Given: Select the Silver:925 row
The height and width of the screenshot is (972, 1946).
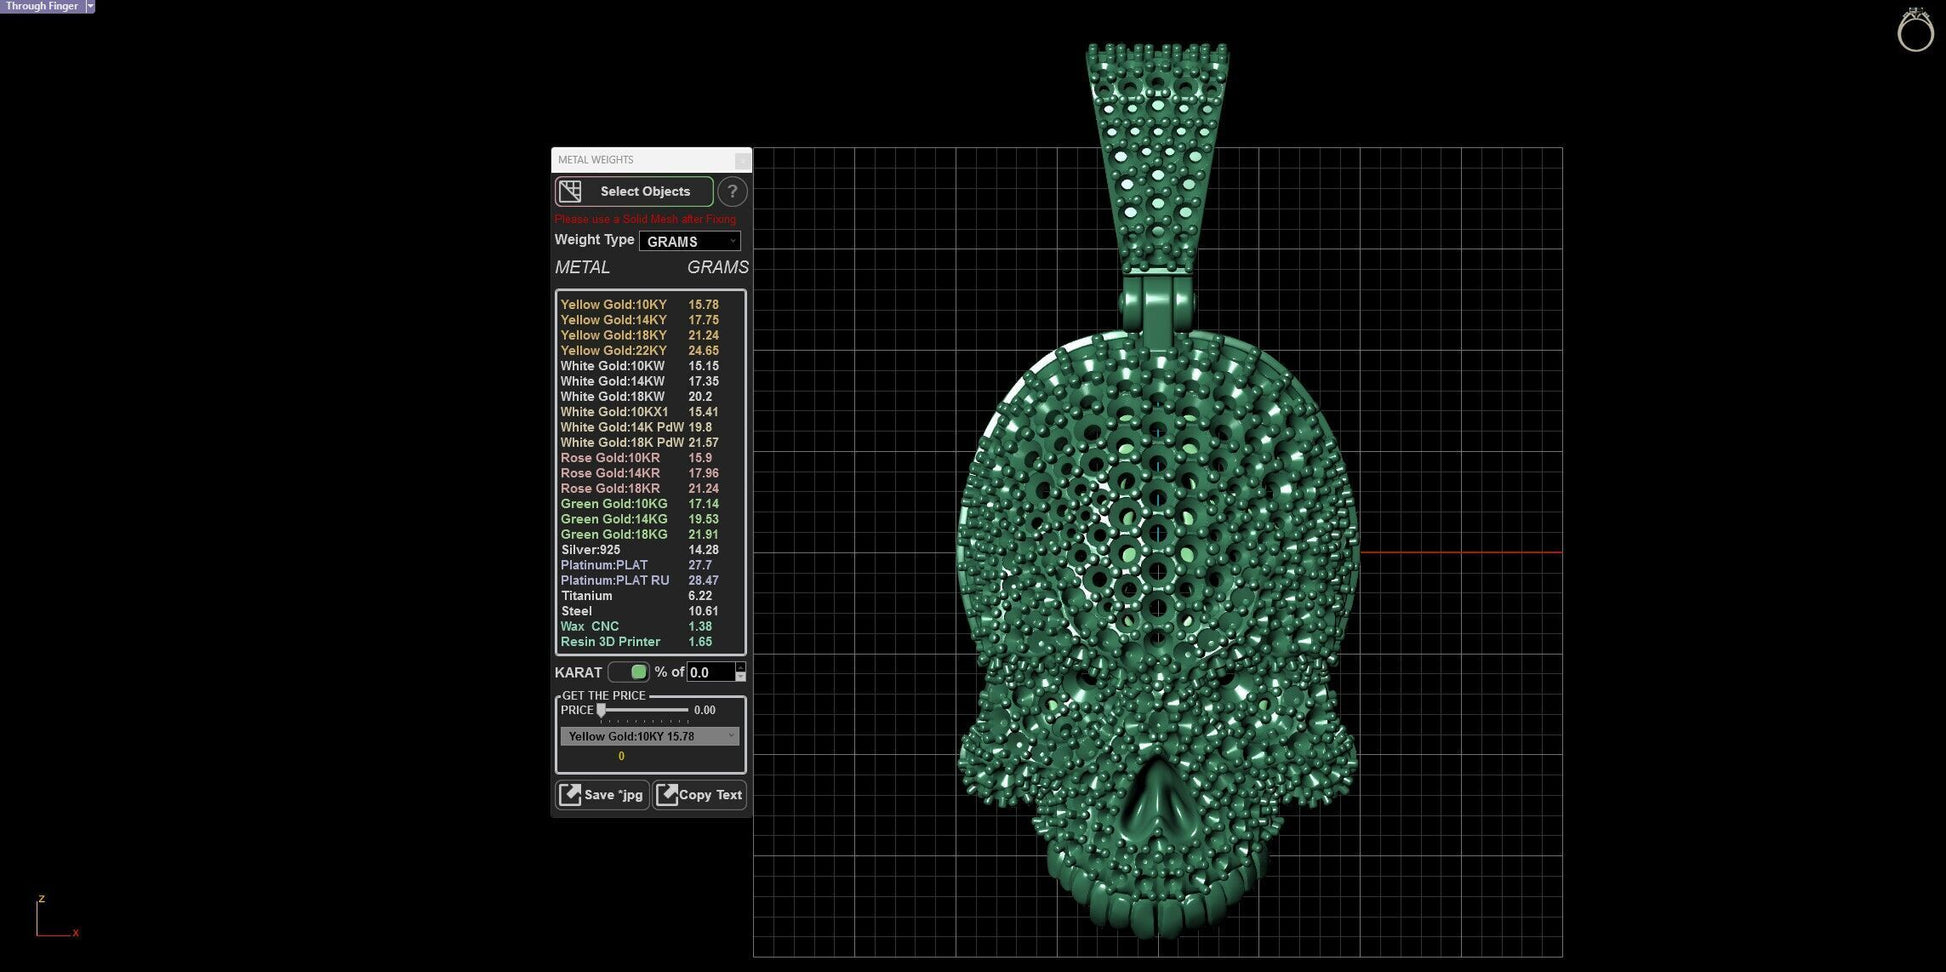Looking at the screenshot, I should pos(650,550).
